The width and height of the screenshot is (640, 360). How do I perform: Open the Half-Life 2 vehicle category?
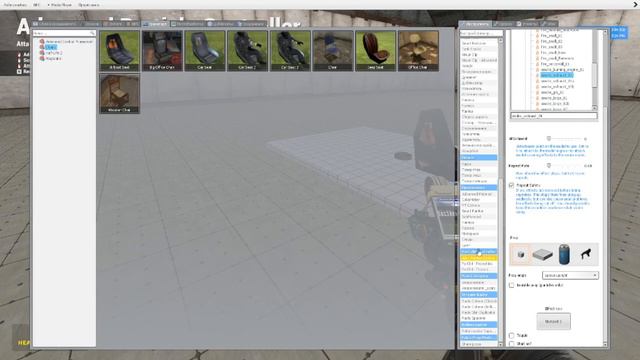[x=54, y=53]
